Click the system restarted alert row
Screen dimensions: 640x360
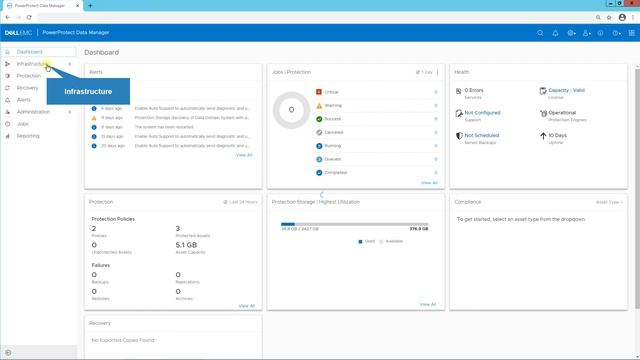click(x=171, y=127)
